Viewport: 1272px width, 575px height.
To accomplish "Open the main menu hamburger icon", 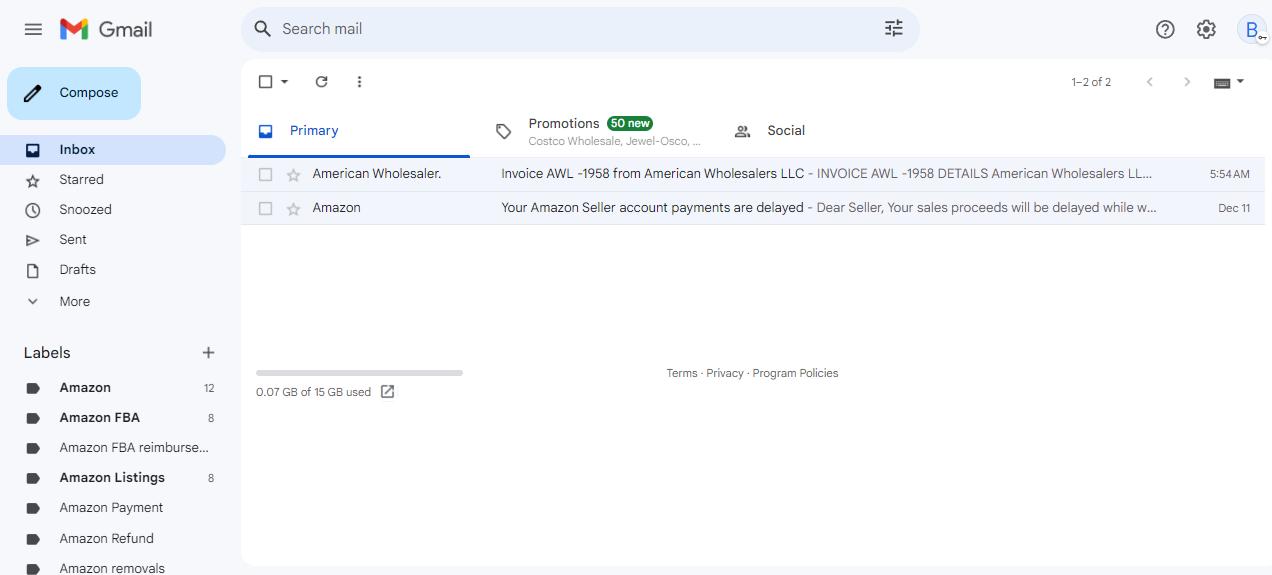I will (x=33, y=29).
